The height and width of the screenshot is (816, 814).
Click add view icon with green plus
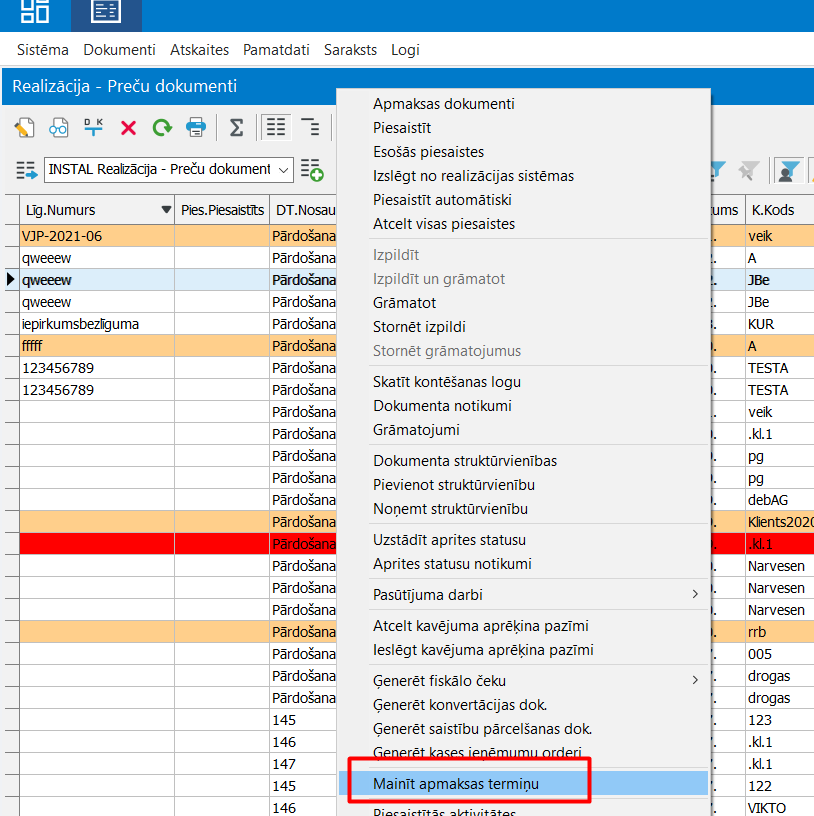(312, 170)
